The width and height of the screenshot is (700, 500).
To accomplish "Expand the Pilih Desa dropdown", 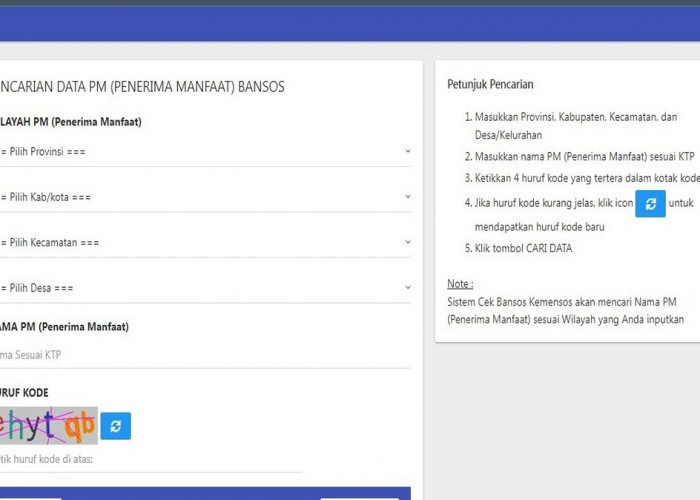I will point(205,288).
